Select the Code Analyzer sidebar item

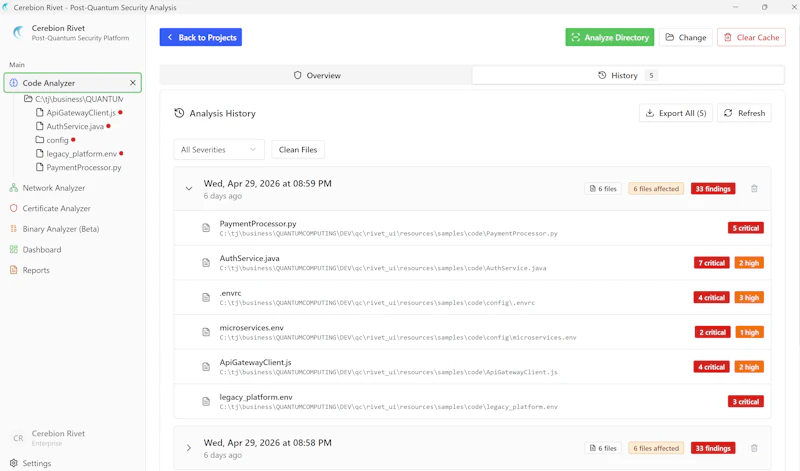point(72,83)
